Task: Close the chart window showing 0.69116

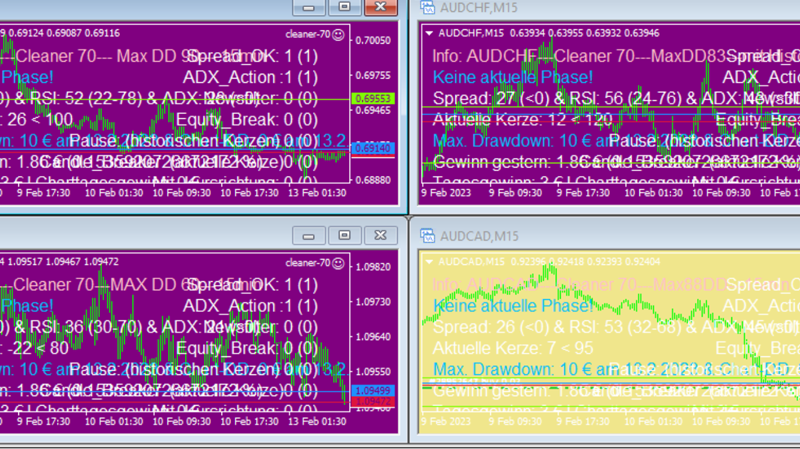Action: [381, 7]
